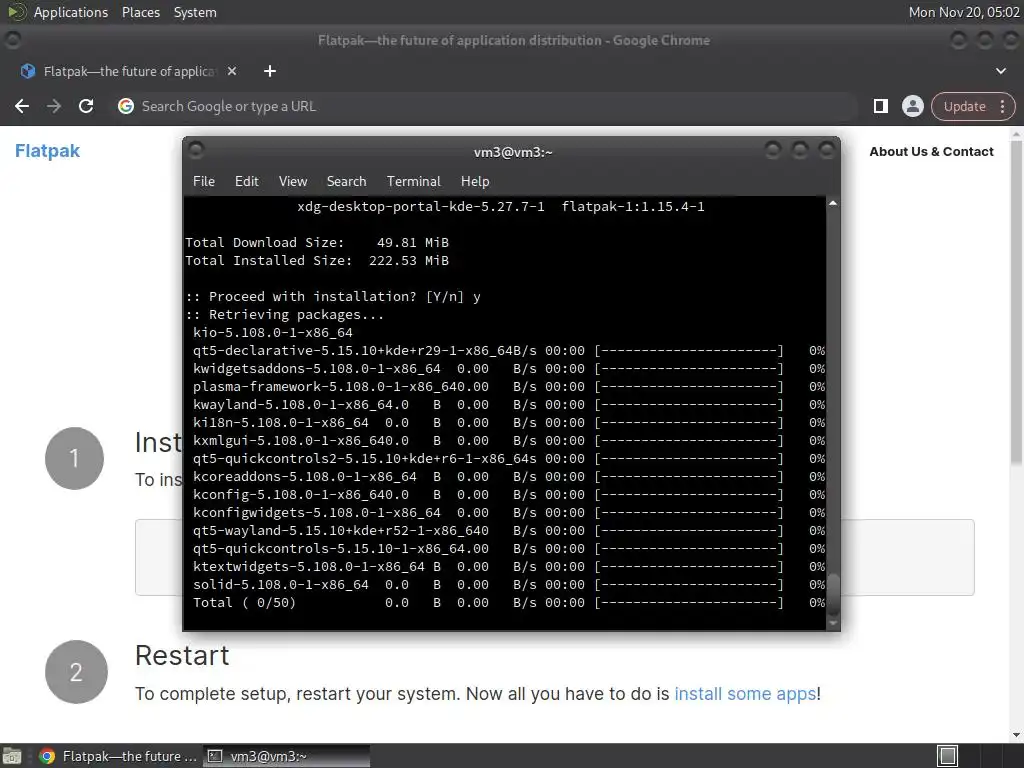This screenshot has width=1024, height=768.
Task: Follow the 'install some apps' link
Action: coord(744,694)
